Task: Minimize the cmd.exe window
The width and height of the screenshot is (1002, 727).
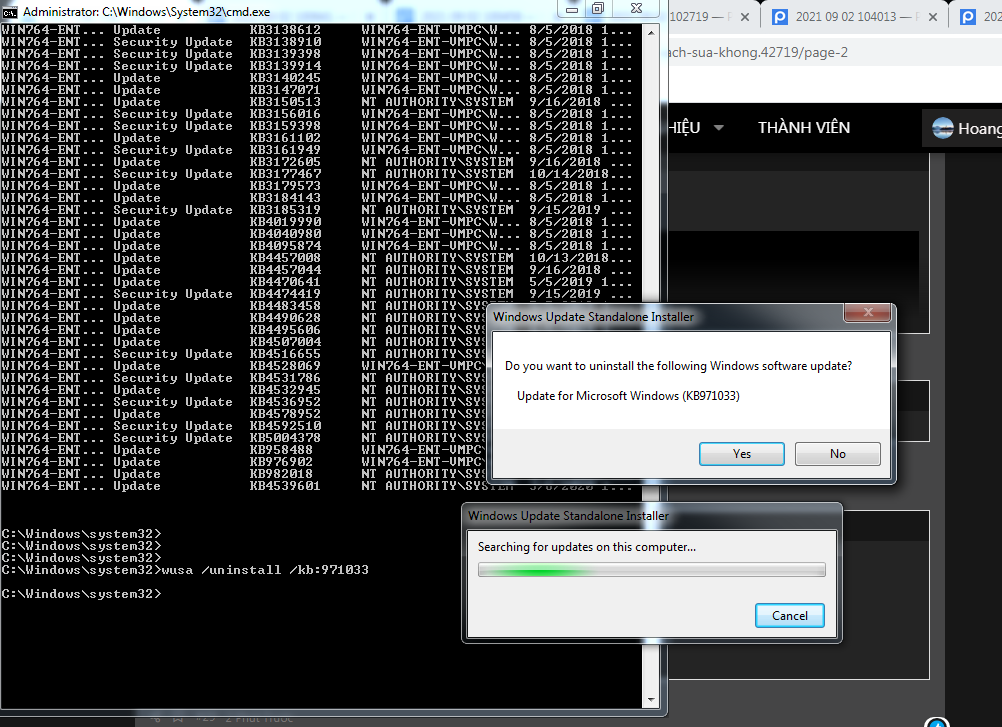Action: tap(572, 8)
